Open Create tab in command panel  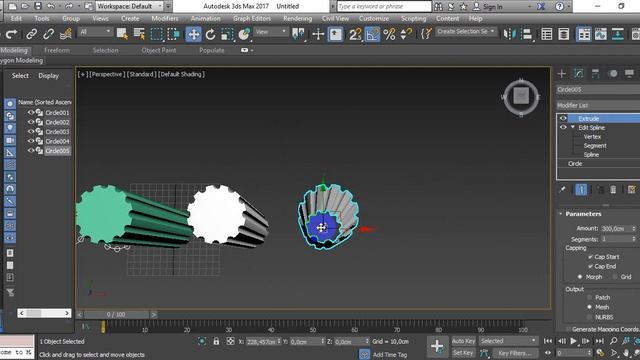pyautogui.click(x=562, y=73)
